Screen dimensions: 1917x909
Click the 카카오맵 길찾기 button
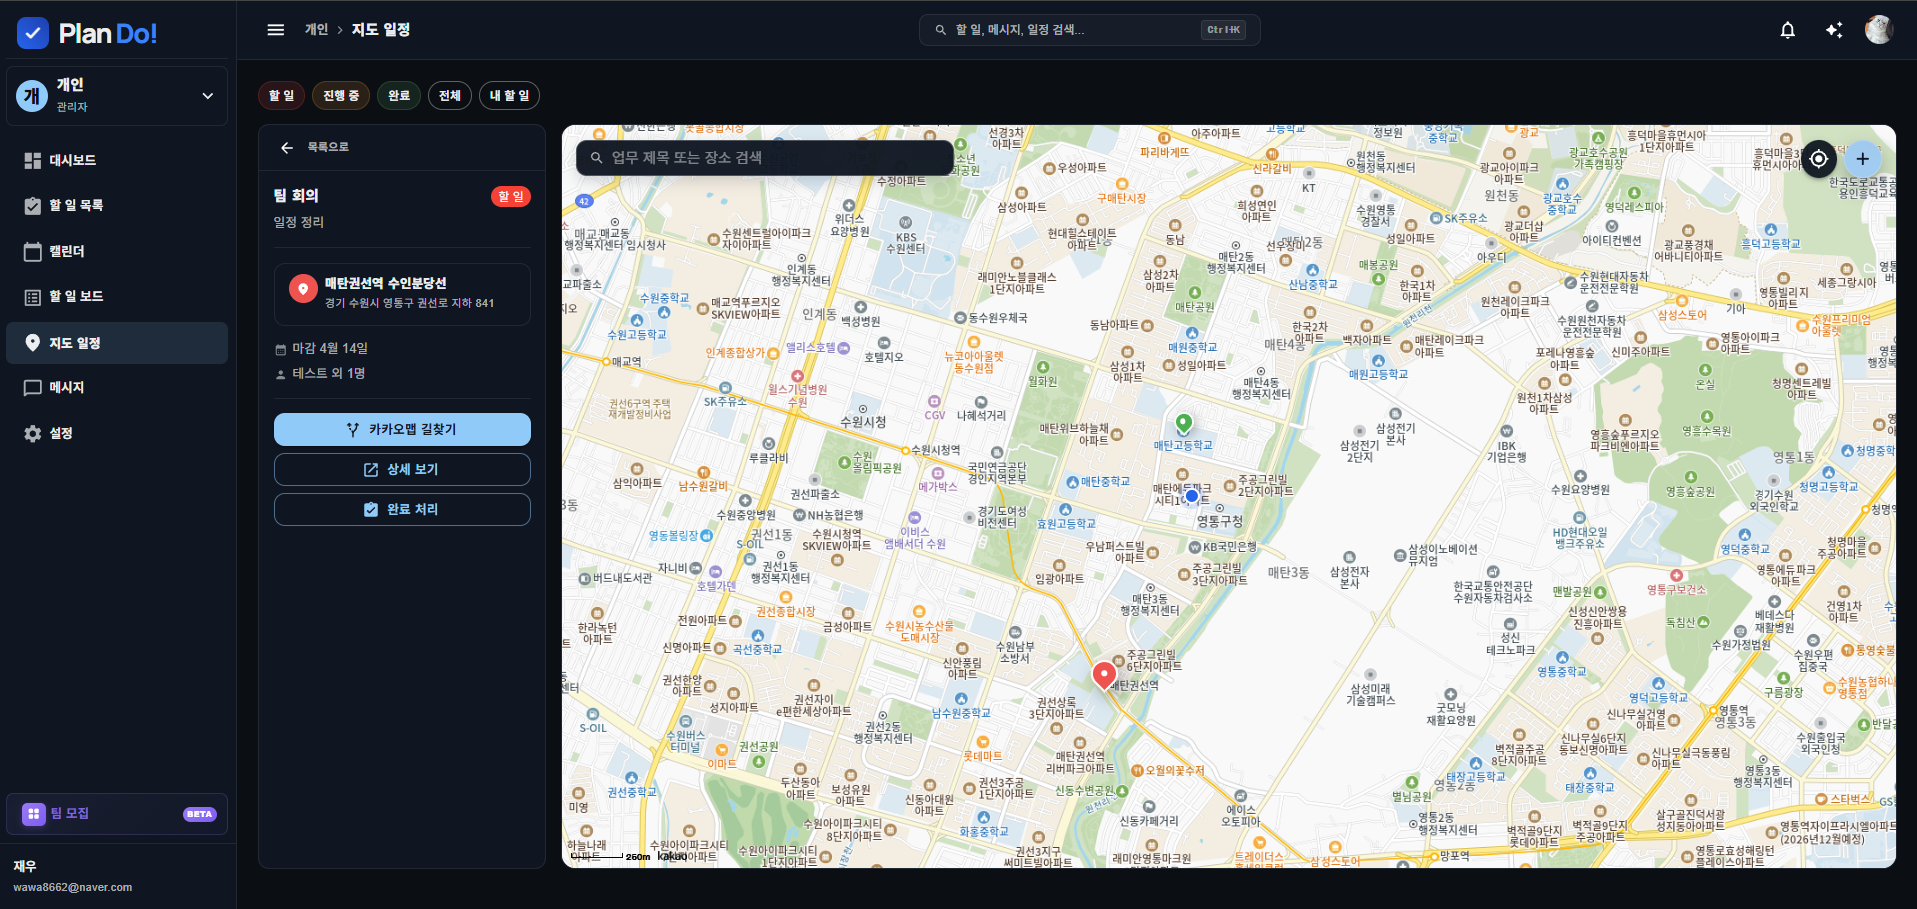click(x=402, y=429)
